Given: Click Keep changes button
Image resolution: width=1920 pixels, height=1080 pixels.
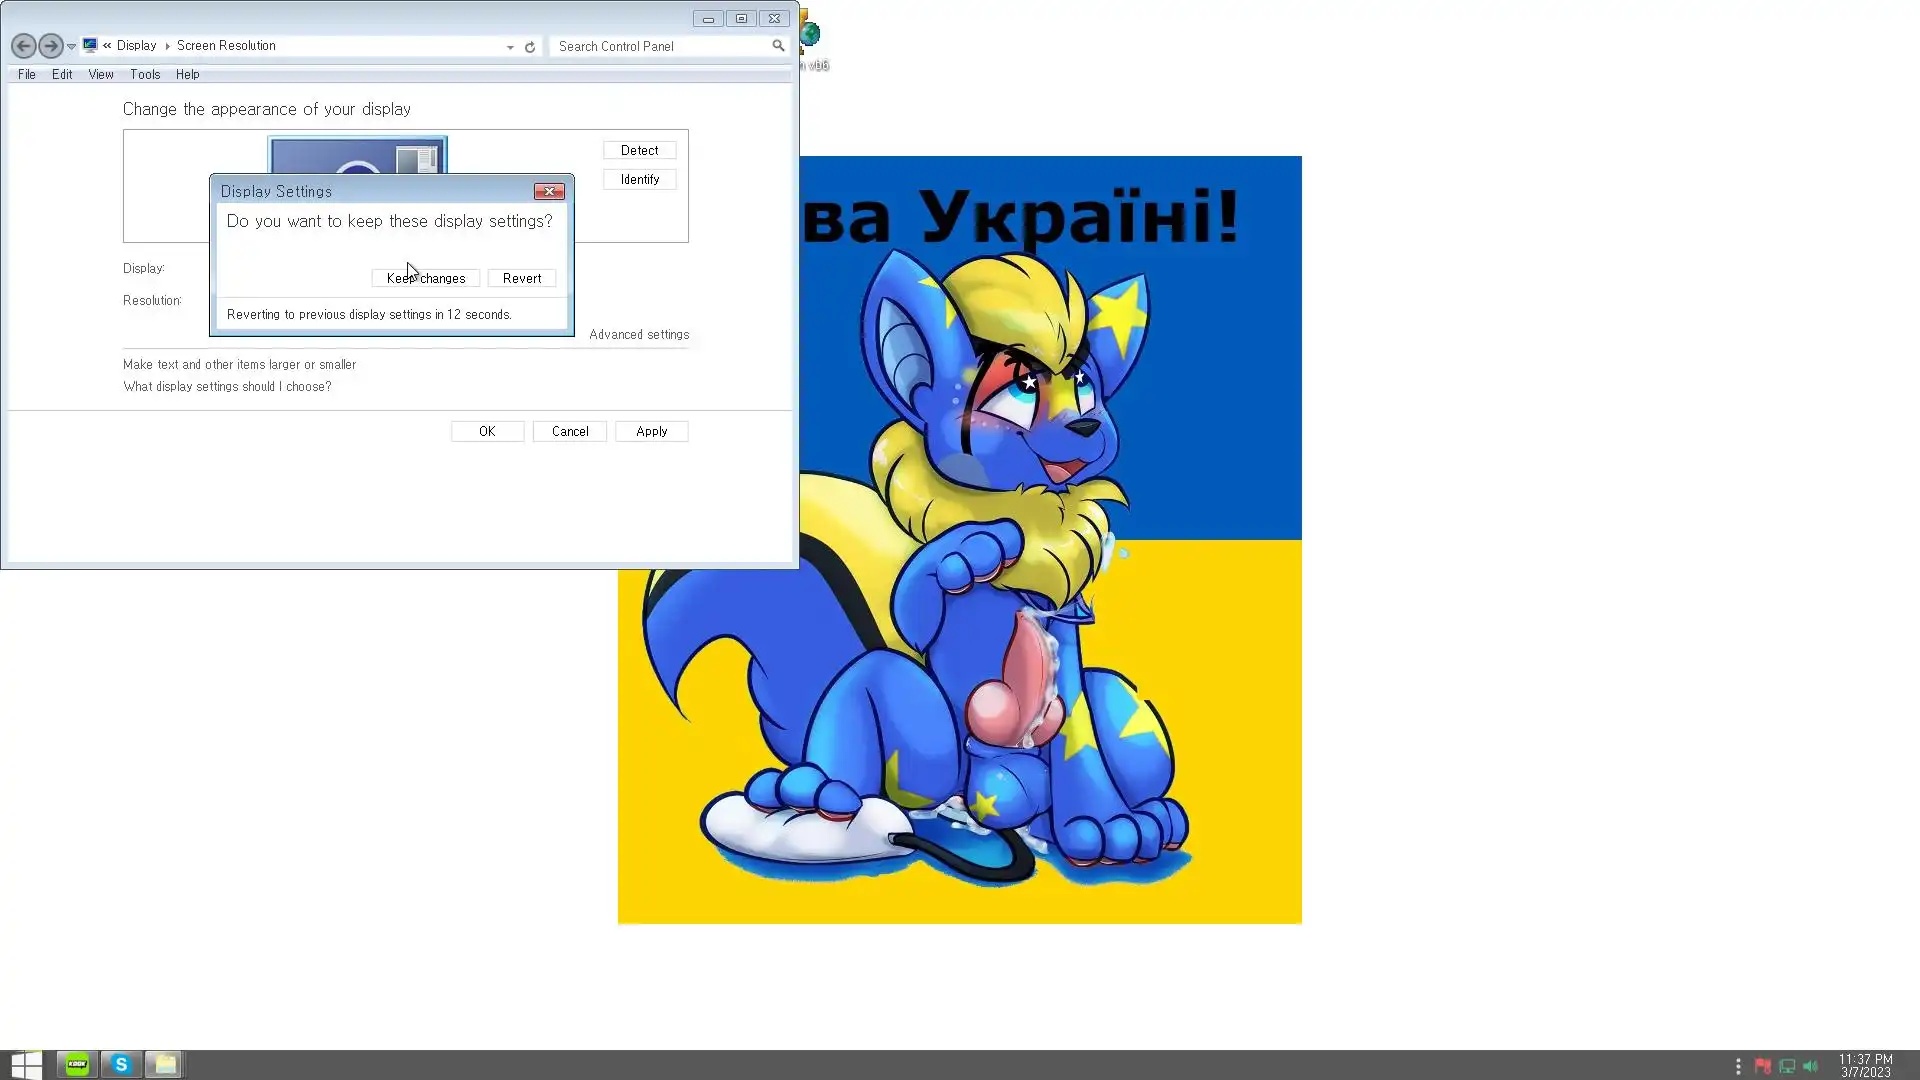Looking at the screenshot, I should (426, 278).
